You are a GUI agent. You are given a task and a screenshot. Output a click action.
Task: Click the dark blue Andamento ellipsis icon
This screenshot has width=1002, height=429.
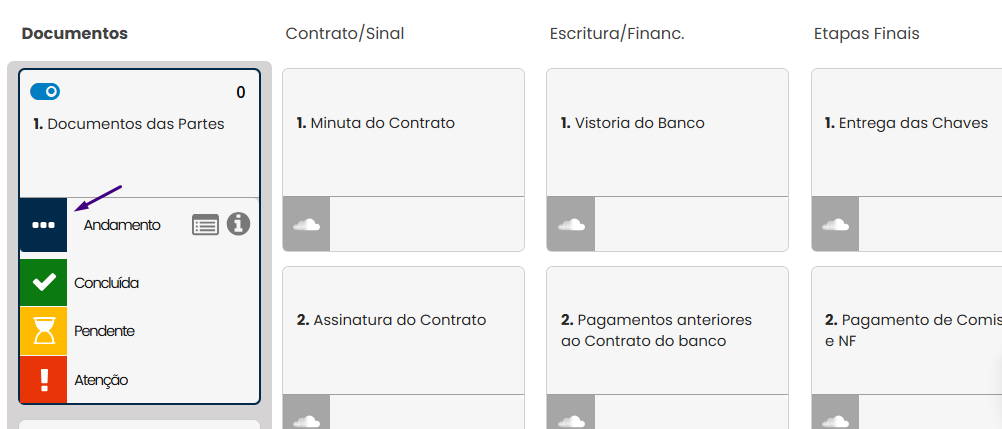(x=43, y=225)
